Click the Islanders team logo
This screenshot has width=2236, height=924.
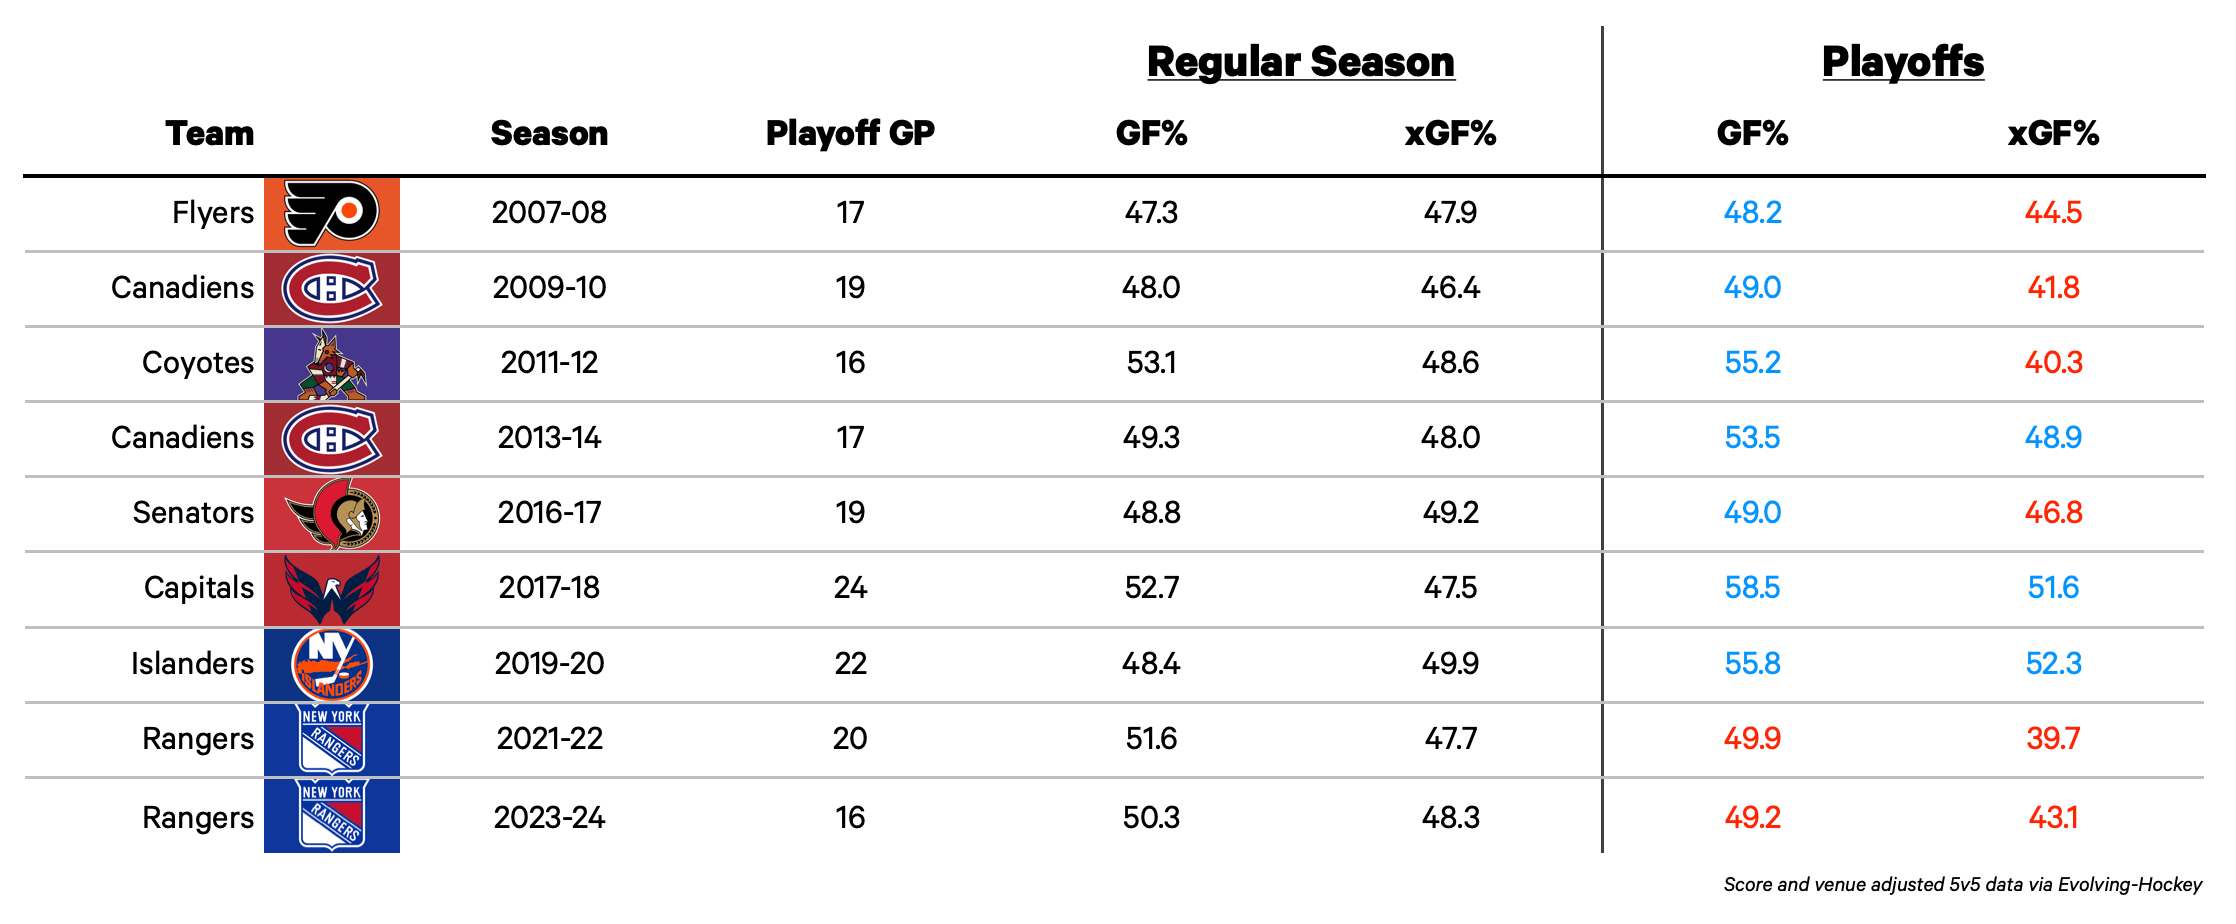click(332, 664)
